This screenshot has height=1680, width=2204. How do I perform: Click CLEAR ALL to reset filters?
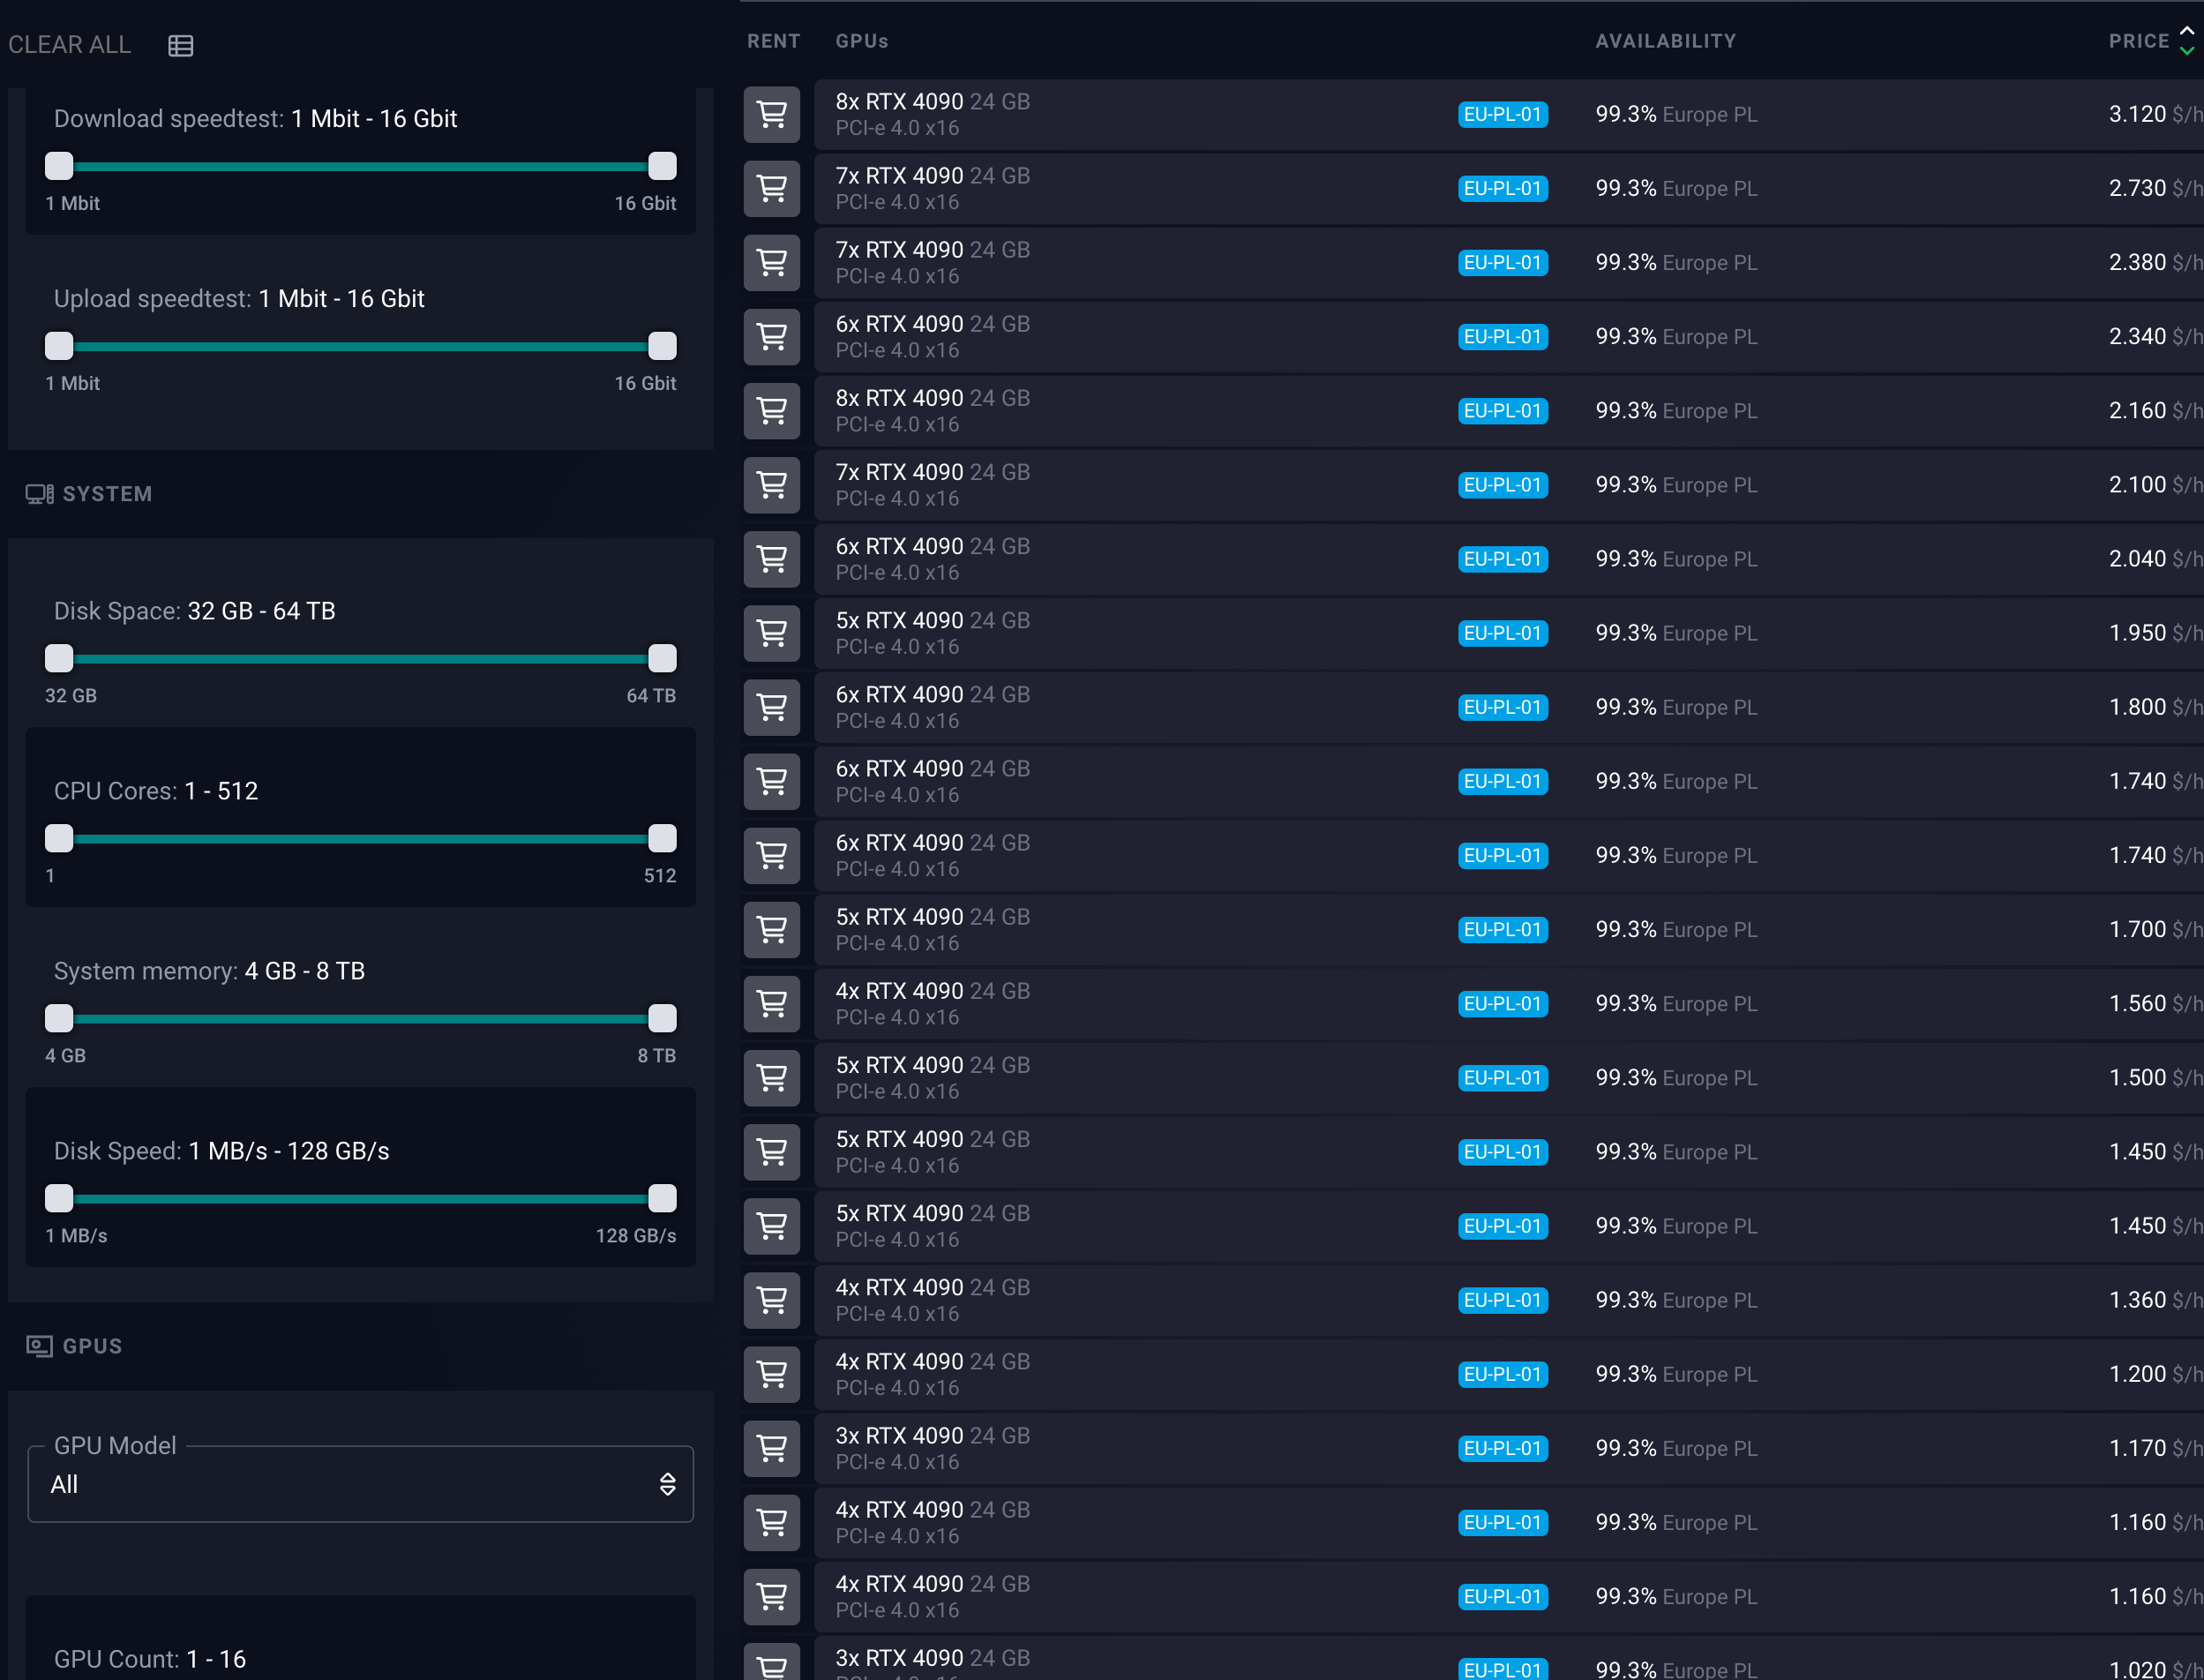[x=69, y=45]
